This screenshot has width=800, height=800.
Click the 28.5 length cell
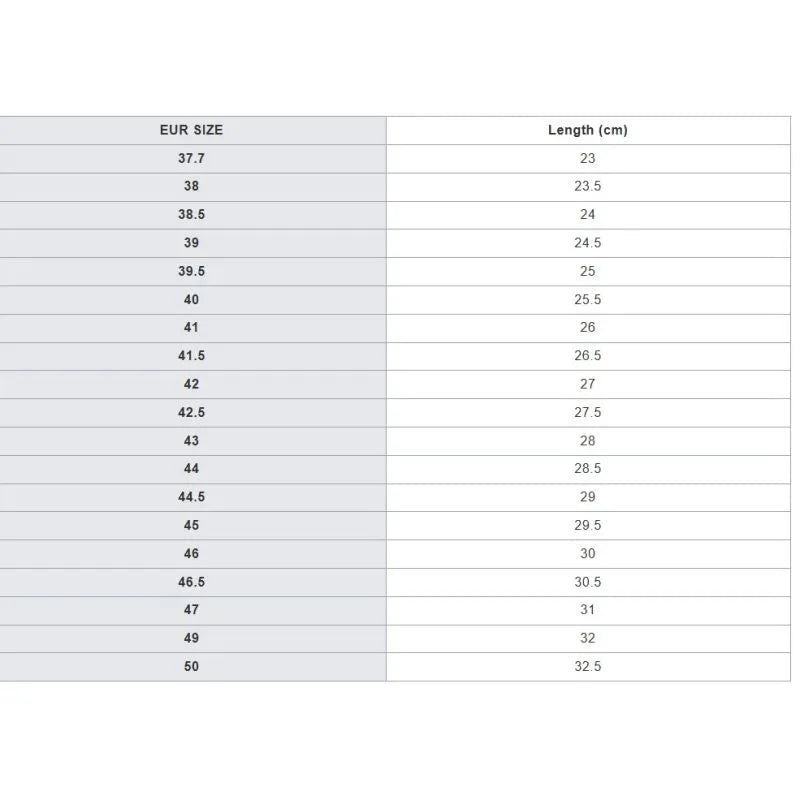(588, 469)
